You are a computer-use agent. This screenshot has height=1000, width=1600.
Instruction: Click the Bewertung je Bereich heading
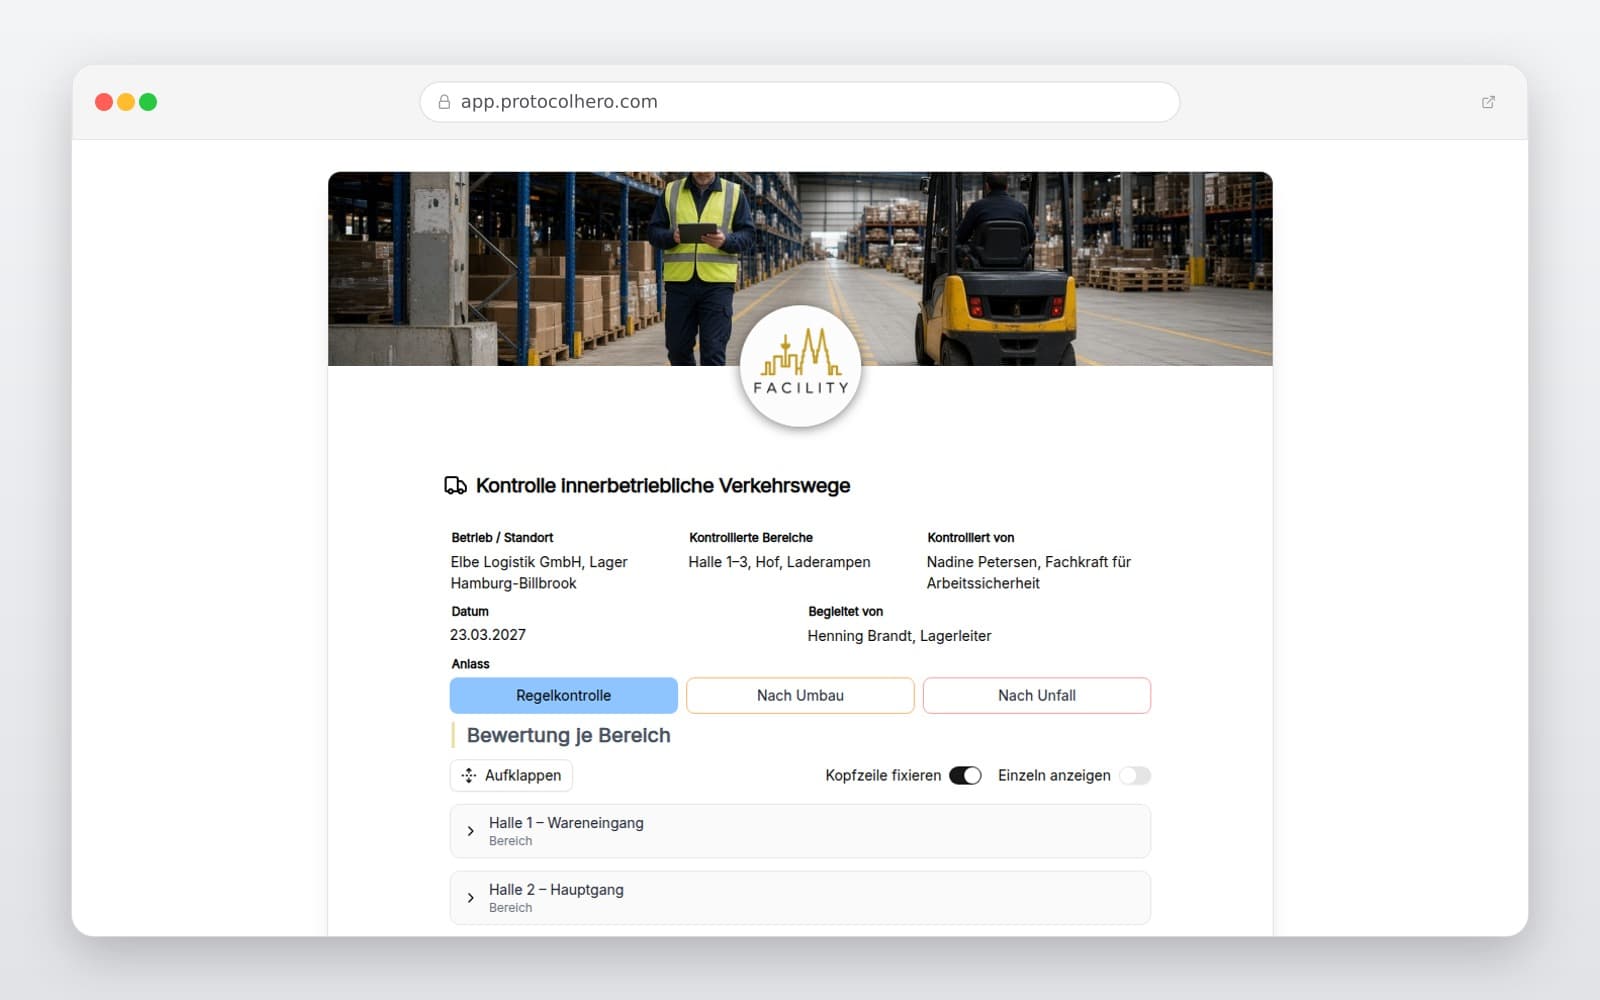568,736
